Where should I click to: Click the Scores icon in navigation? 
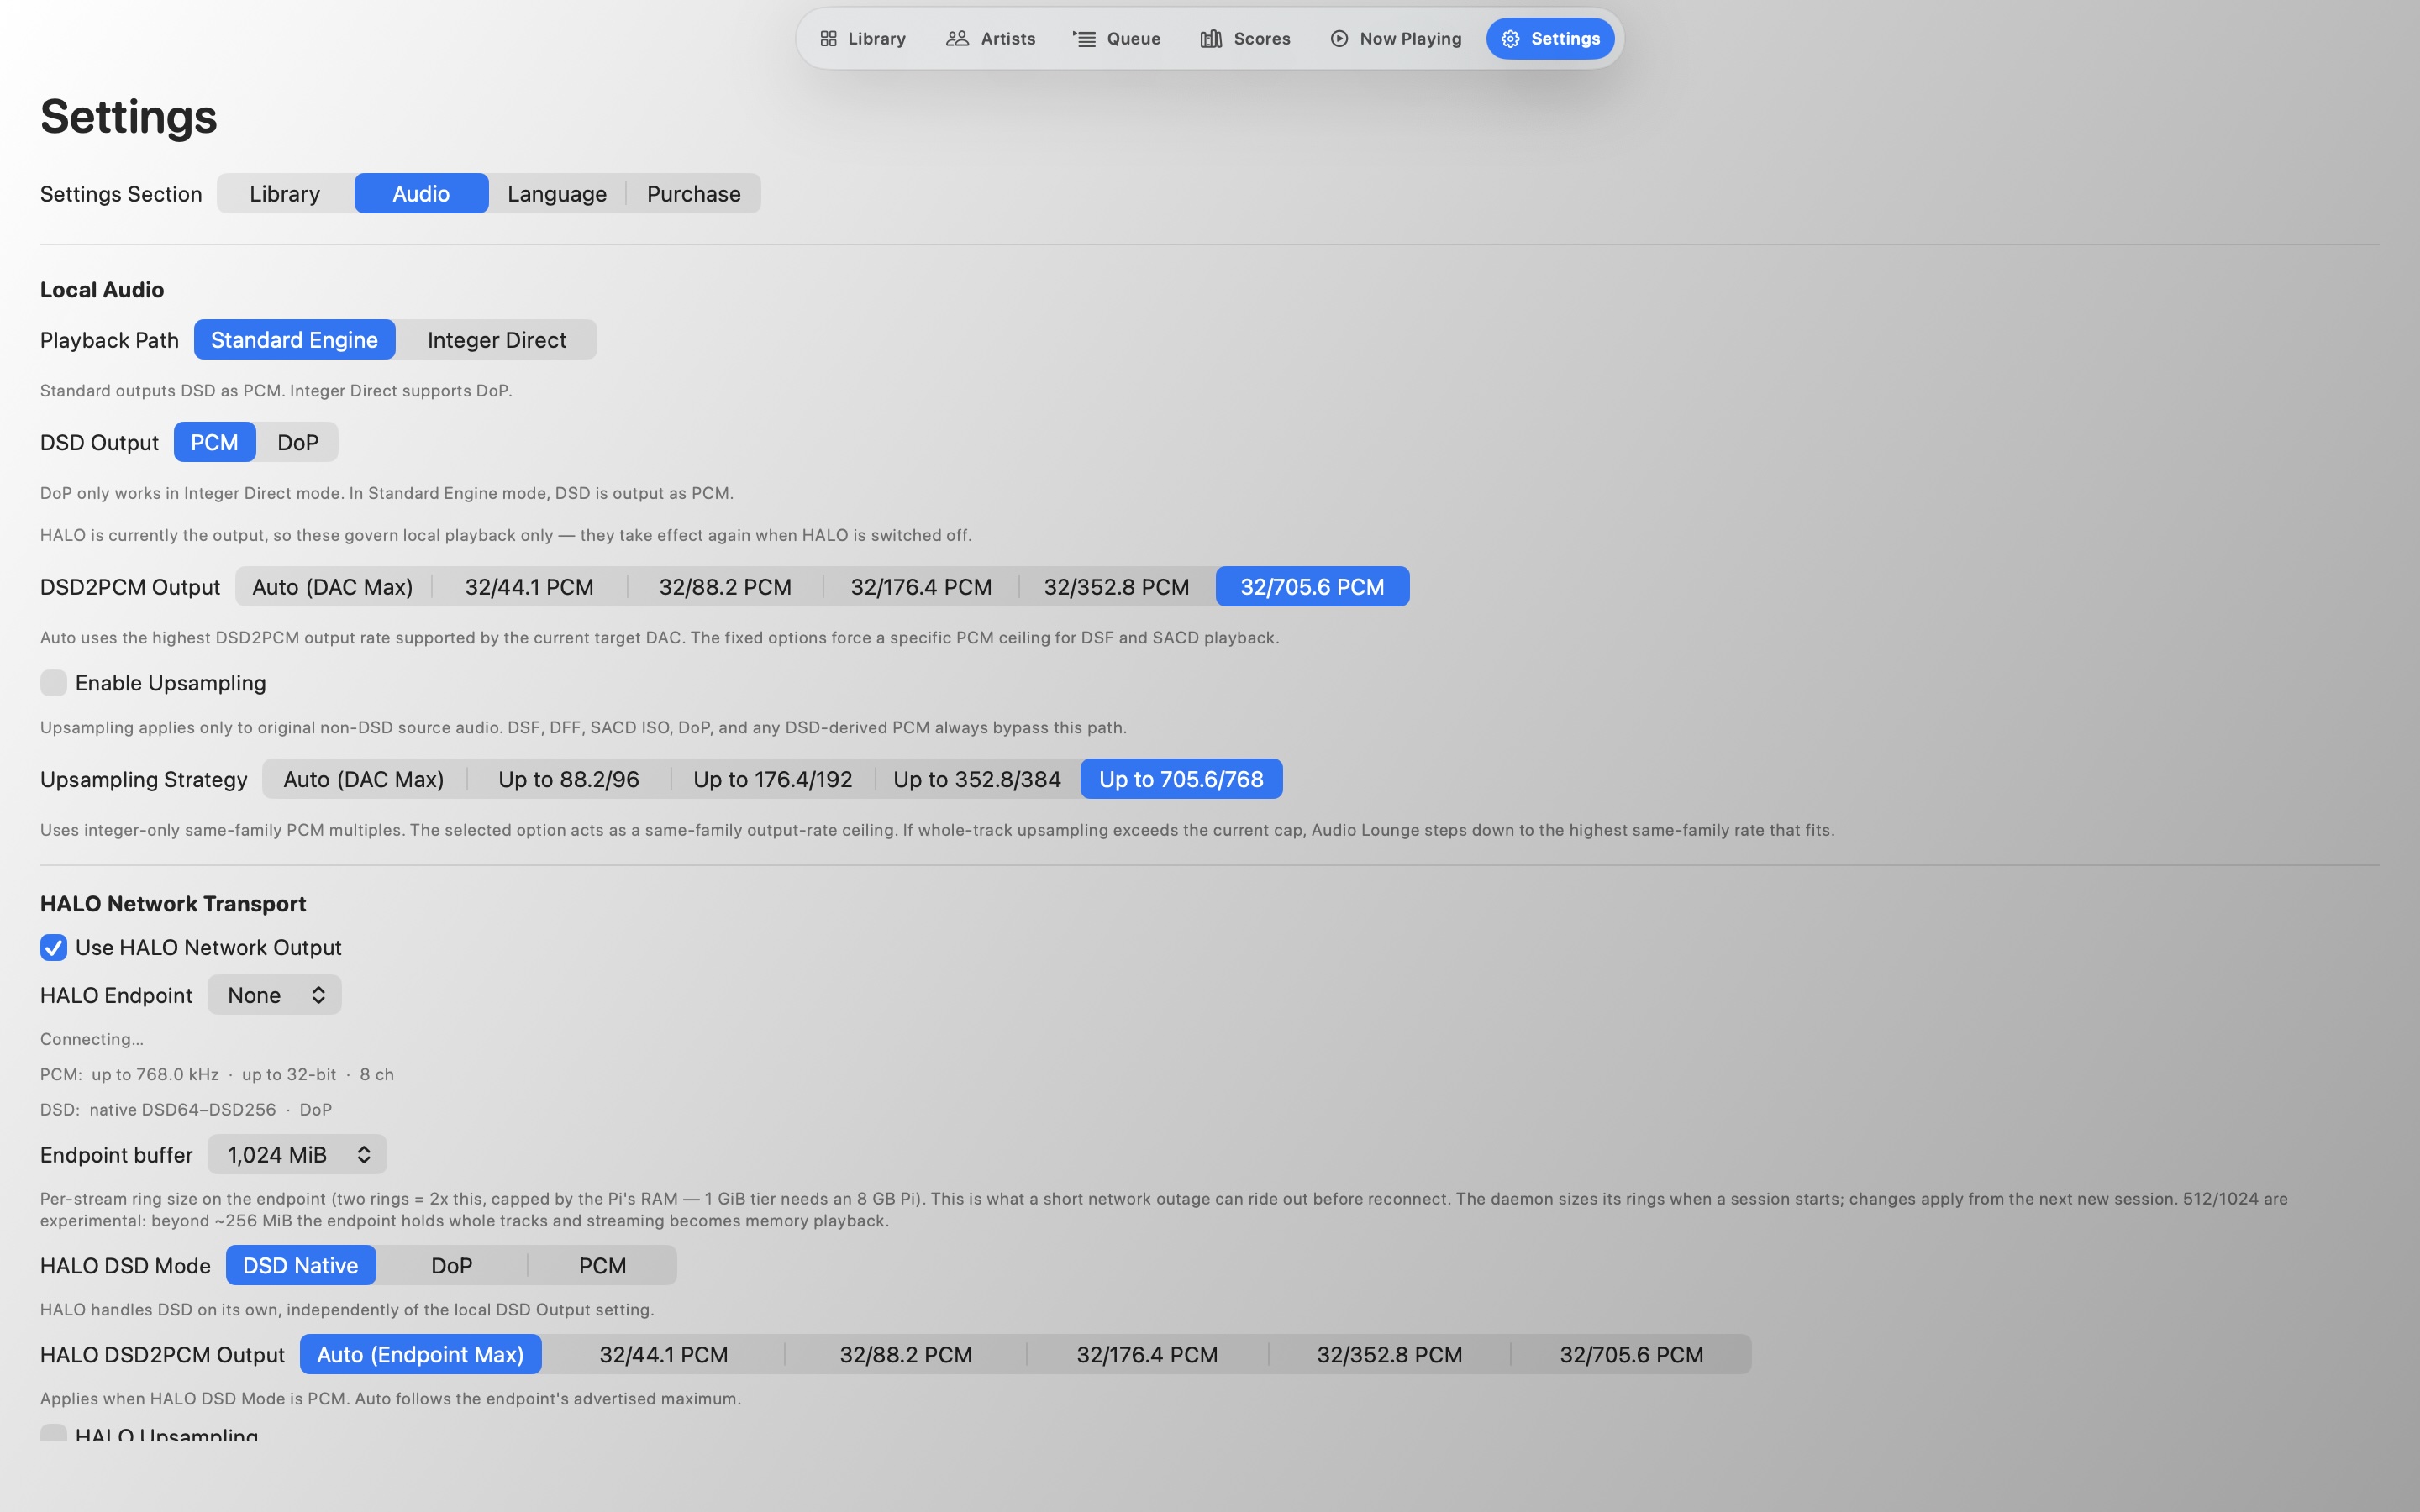1211,39
